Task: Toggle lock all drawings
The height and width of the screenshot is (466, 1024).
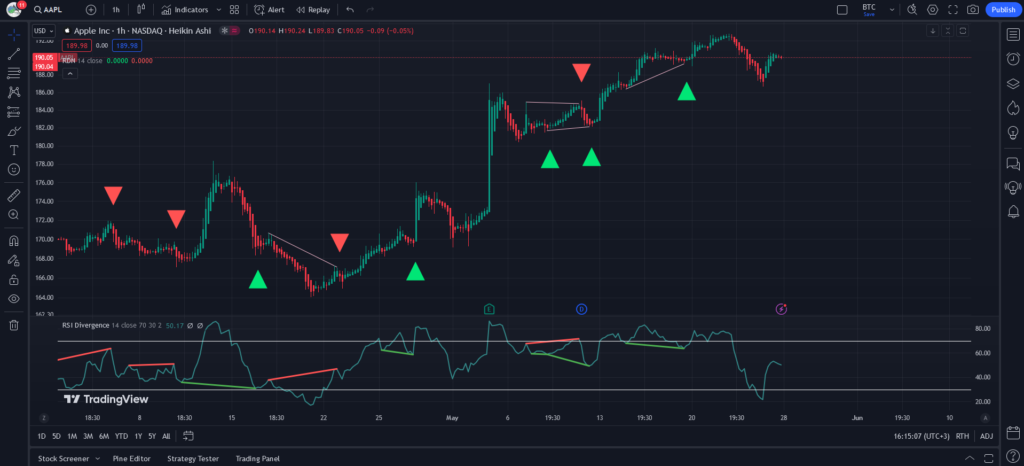Action: pyautogui.click(x=14, y=279)
